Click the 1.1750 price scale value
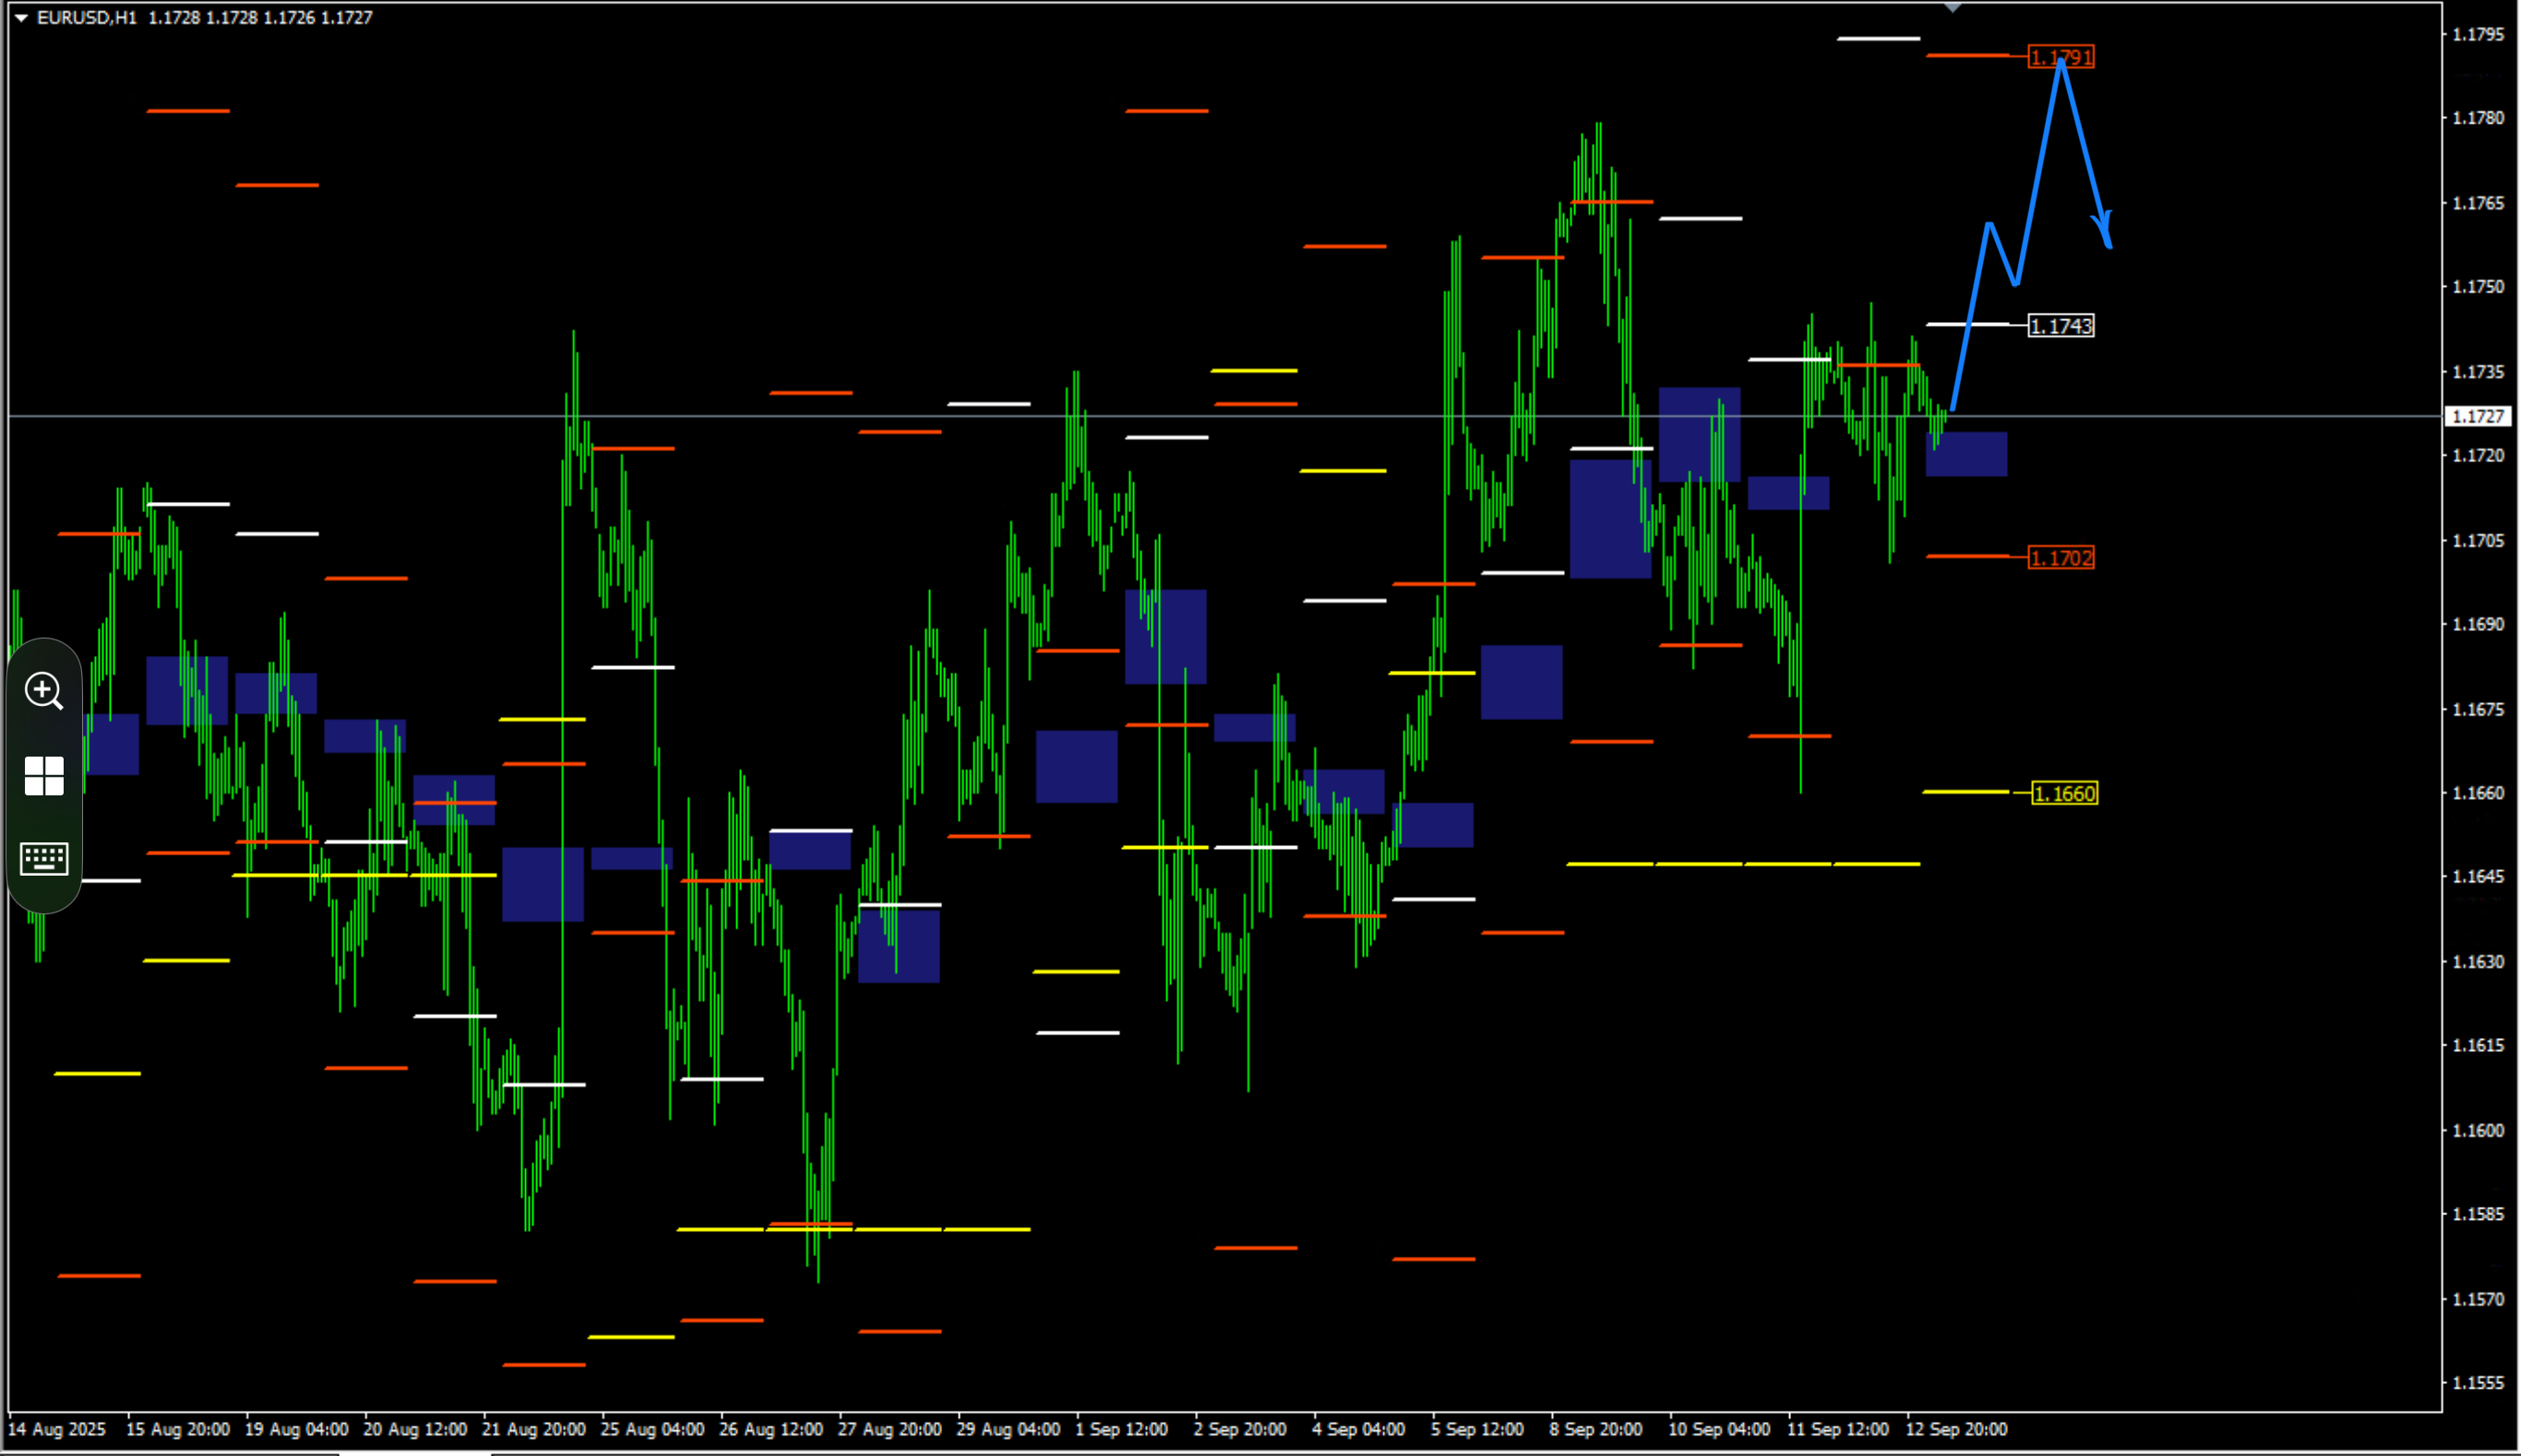Screen dimensions: 2521x1456 point(2478,287)
